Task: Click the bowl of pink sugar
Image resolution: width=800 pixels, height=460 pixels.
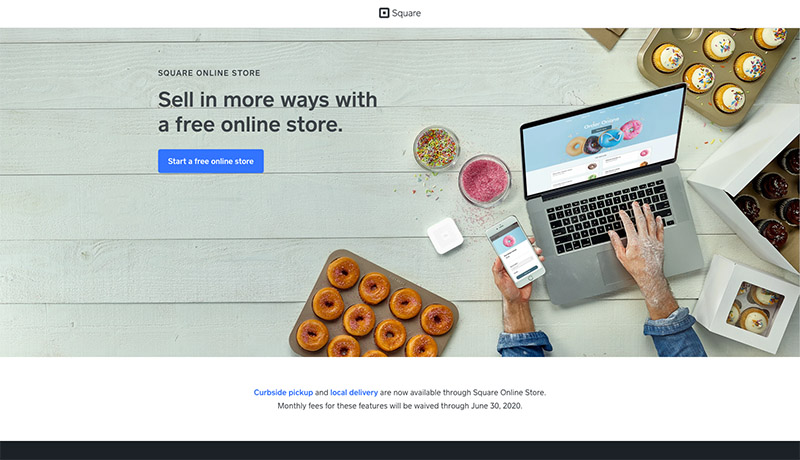Action: [x=484, y=180]
